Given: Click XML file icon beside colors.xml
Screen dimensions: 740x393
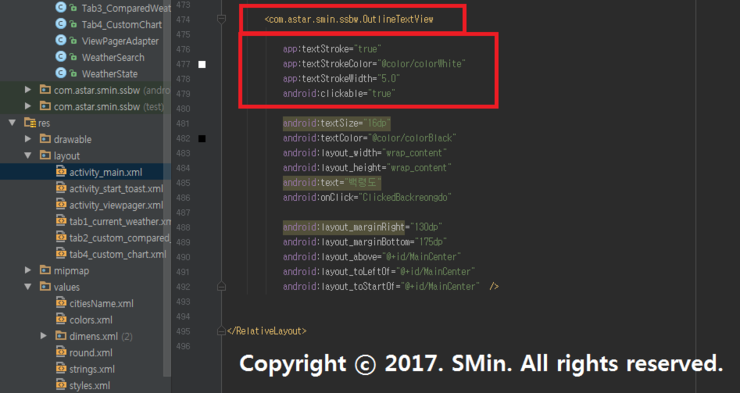Looking at the screenshot, I should 61,319.
